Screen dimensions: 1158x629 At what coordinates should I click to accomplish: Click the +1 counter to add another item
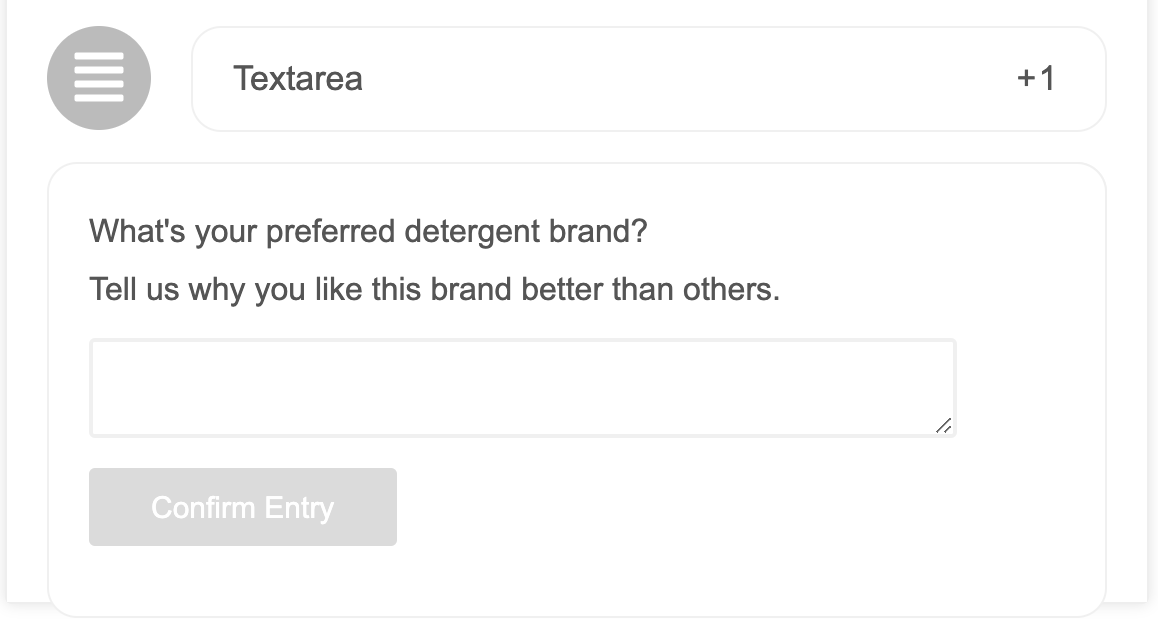1037,79
